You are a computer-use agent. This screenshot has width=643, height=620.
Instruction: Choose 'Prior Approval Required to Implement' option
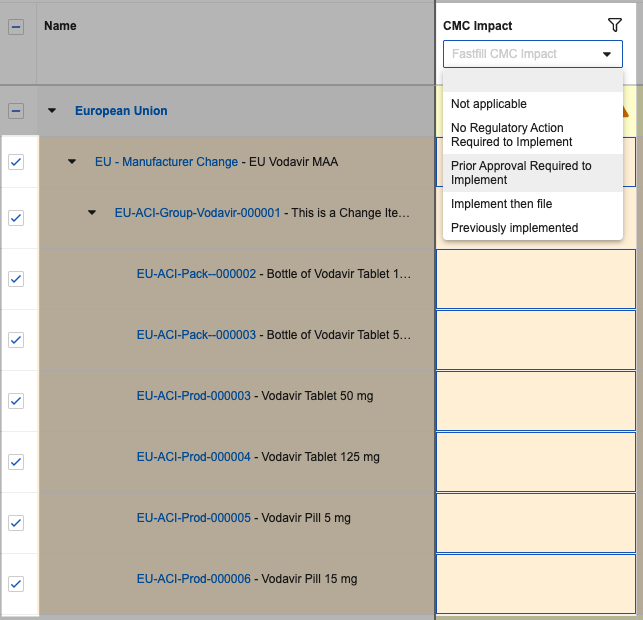(521, 173)
